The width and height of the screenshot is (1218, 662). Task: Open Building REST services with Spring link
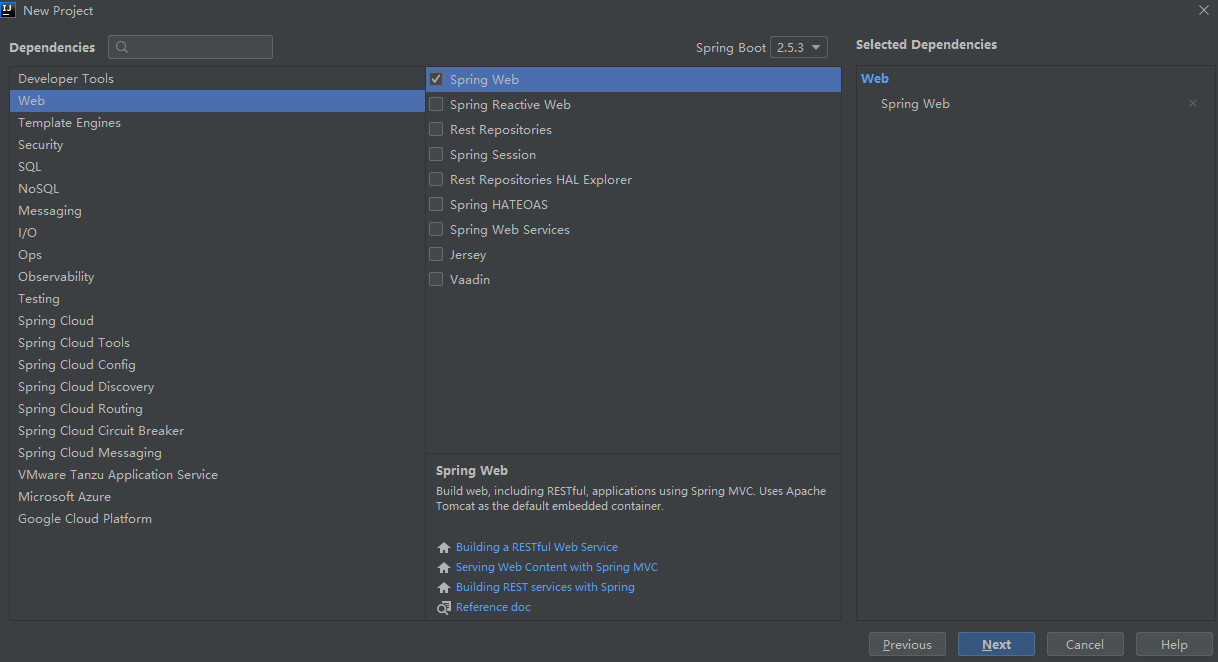[x=545, y=587]
